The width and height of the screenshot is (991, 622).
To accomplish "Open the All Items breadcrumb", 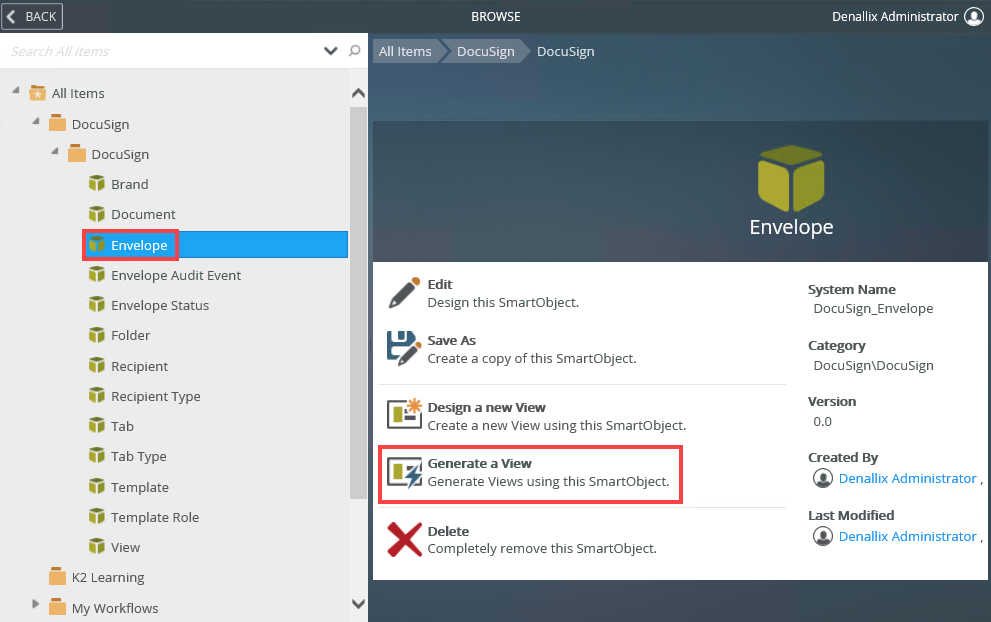I will point(405,51).
